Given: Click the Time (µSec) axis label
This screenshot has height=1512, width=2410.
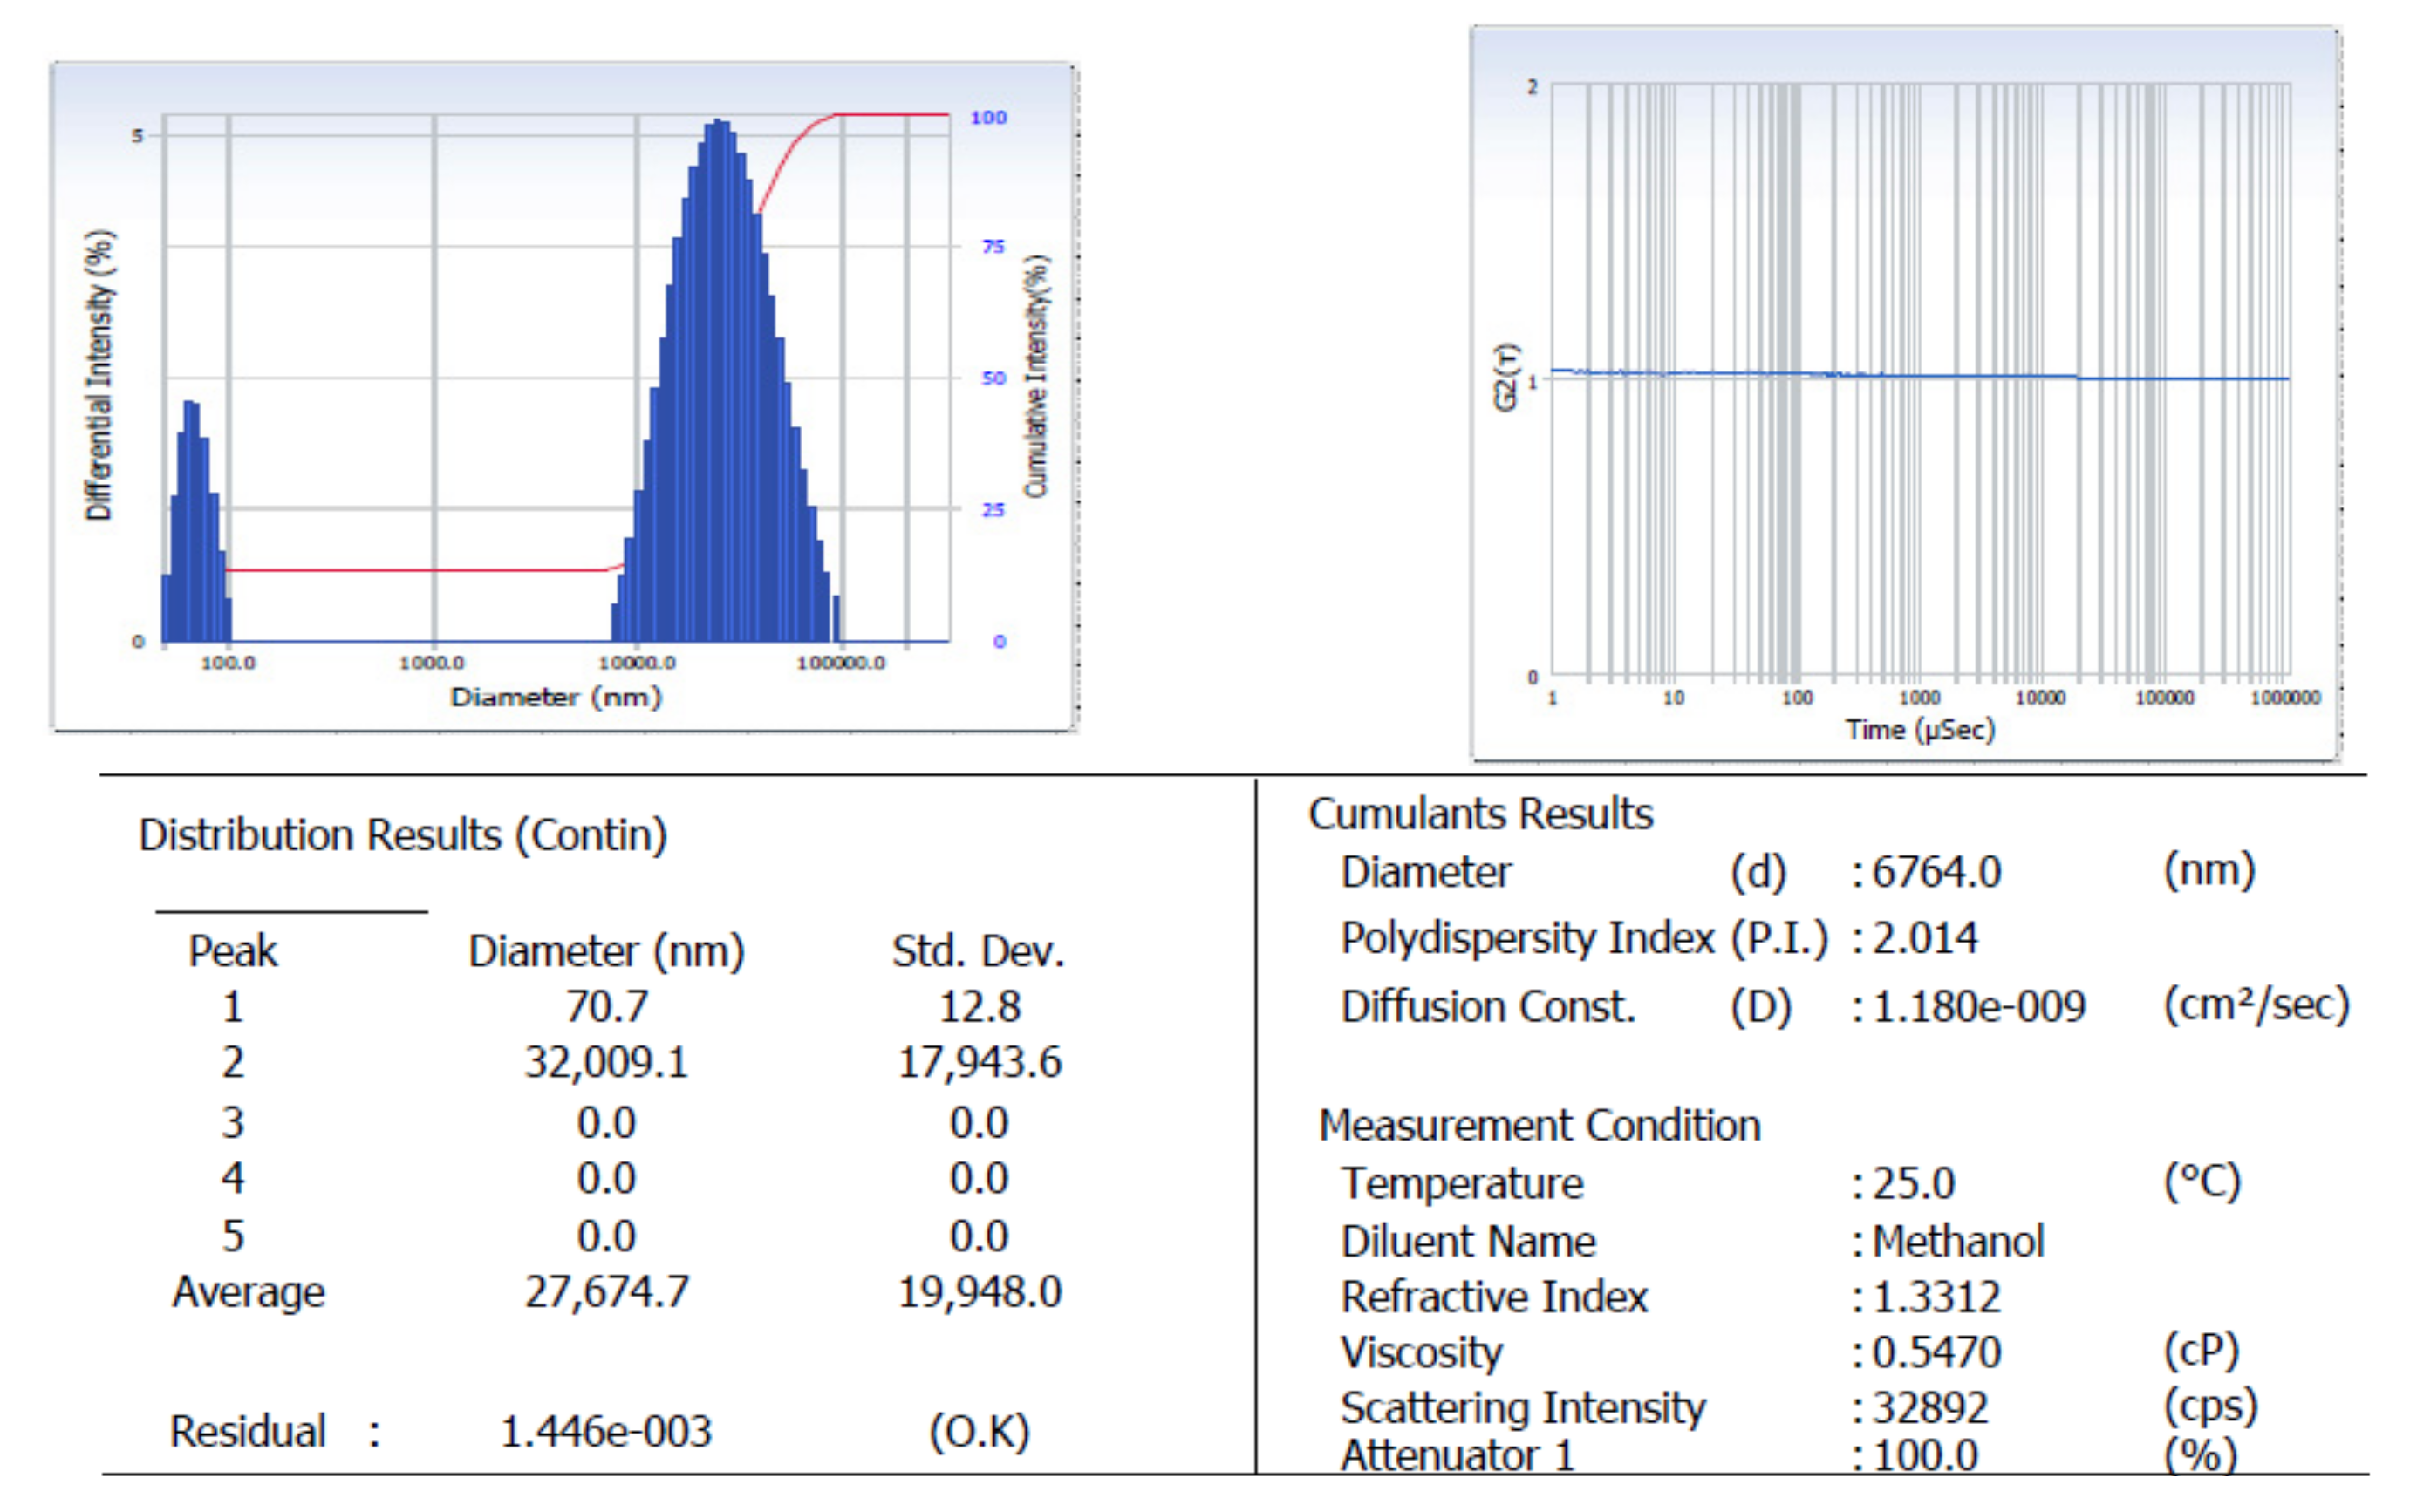Looking at the screenshot, I should (1919, 730).
